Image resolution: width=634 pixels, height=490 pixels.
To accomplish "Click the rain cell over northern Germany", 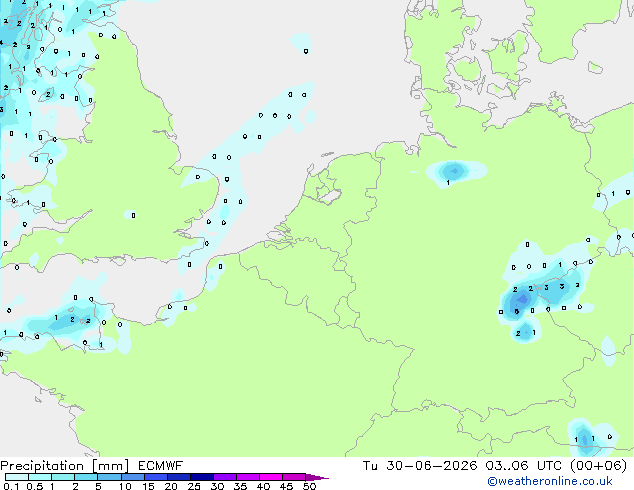I will pos(454,171).
